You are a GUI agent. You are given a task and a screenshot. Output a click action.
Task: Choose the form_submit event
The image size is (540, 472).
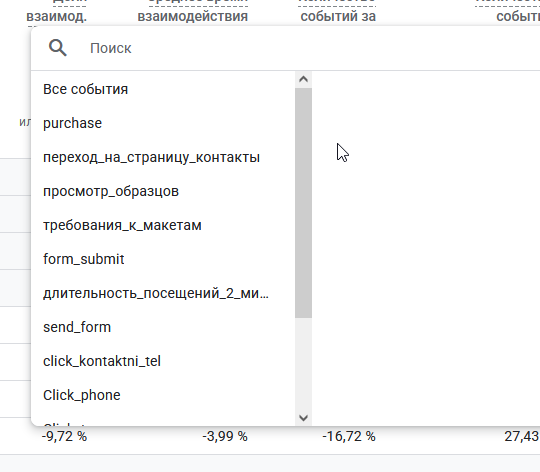[84, 259]
